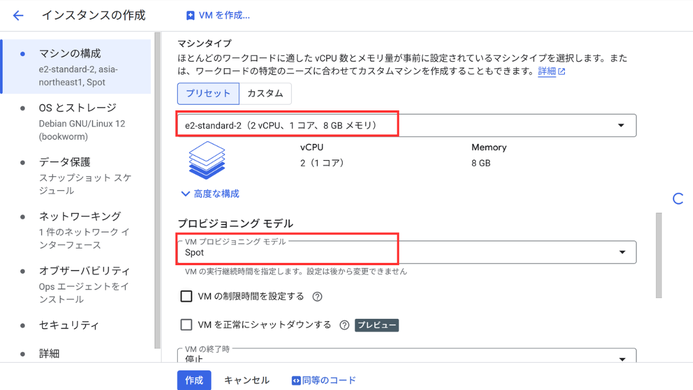This screenshot has height=390, width=693.
Task: Open 同等のコード link
Action: (329, 381)
